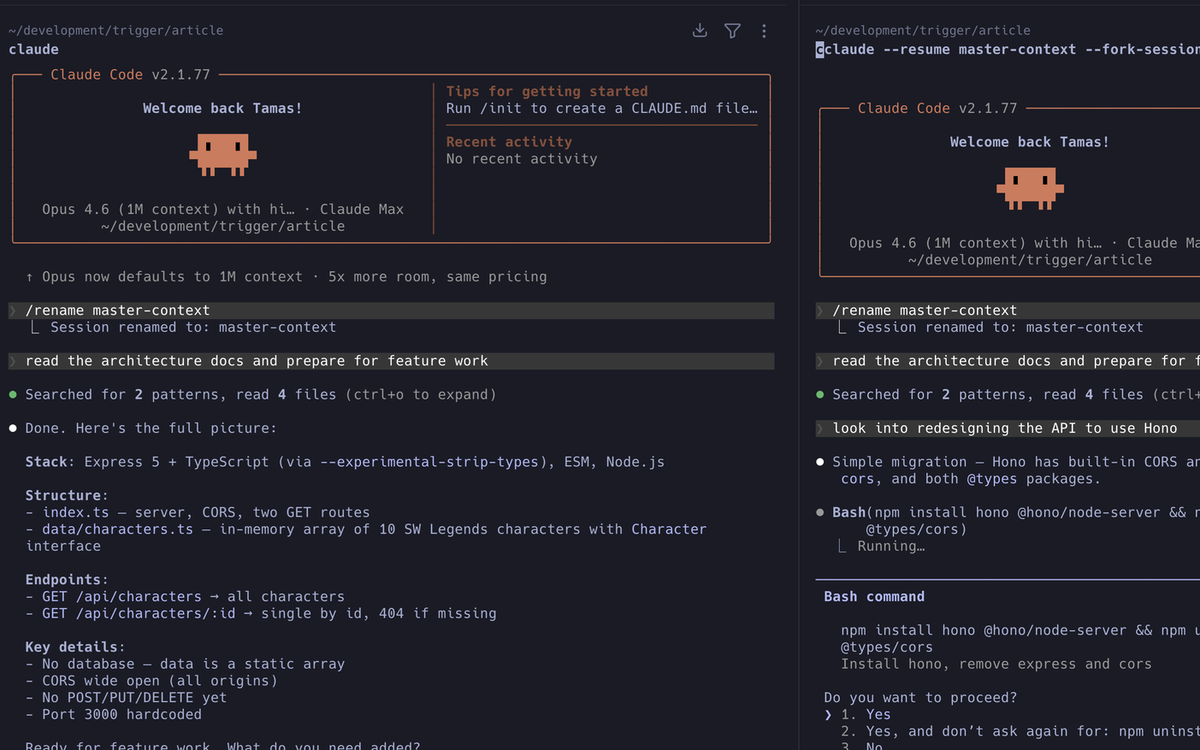Click the Claude mascot in the right pane welcome box

[x=1030, y=189]
